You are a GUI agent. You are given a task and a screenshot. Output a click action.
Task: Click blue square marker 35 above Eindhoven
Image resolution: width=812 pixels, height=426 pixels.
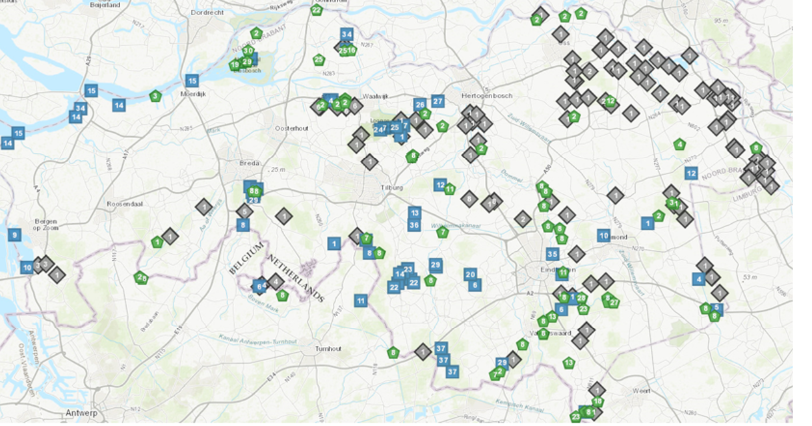553,254
